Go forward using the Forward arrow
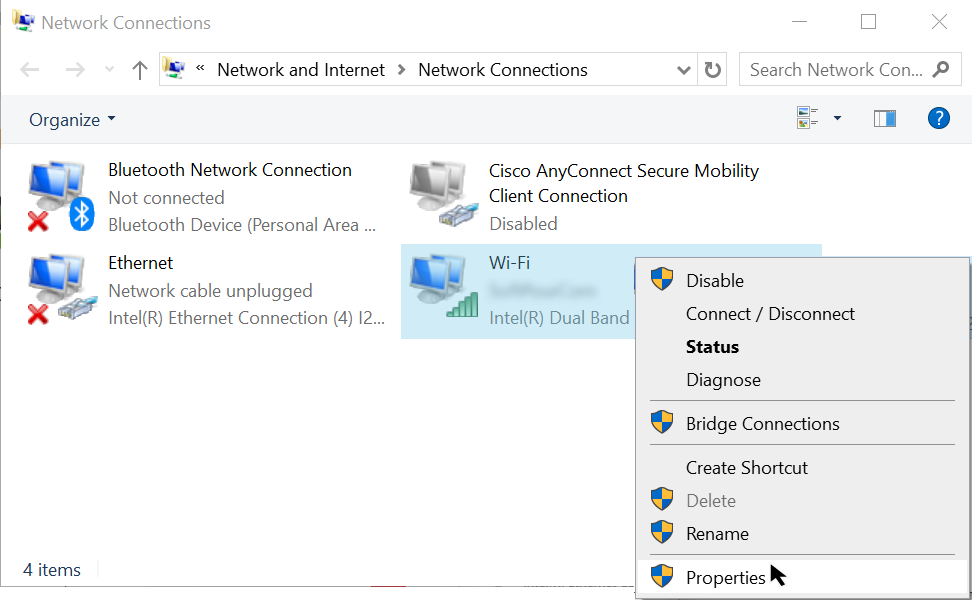The height and width of the screenshot is (600, 972). (x=75, y=69)
